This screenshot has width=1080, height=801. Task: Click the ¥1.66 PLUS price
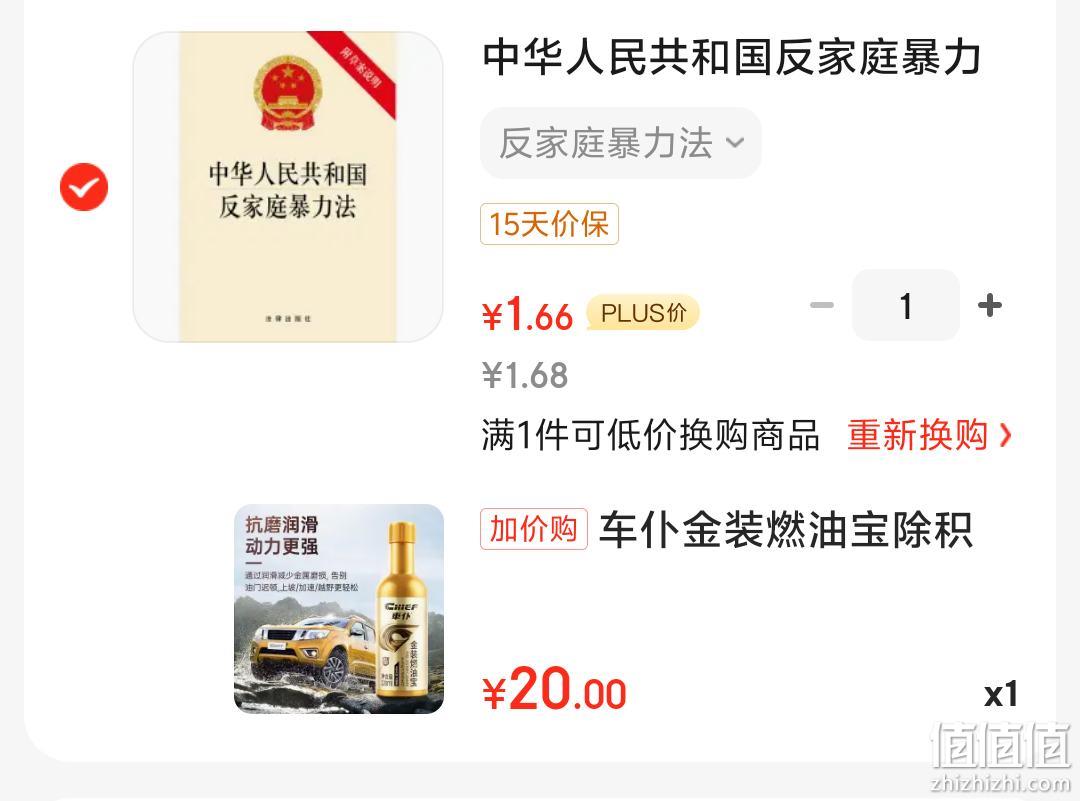click(x=528, y=315)
